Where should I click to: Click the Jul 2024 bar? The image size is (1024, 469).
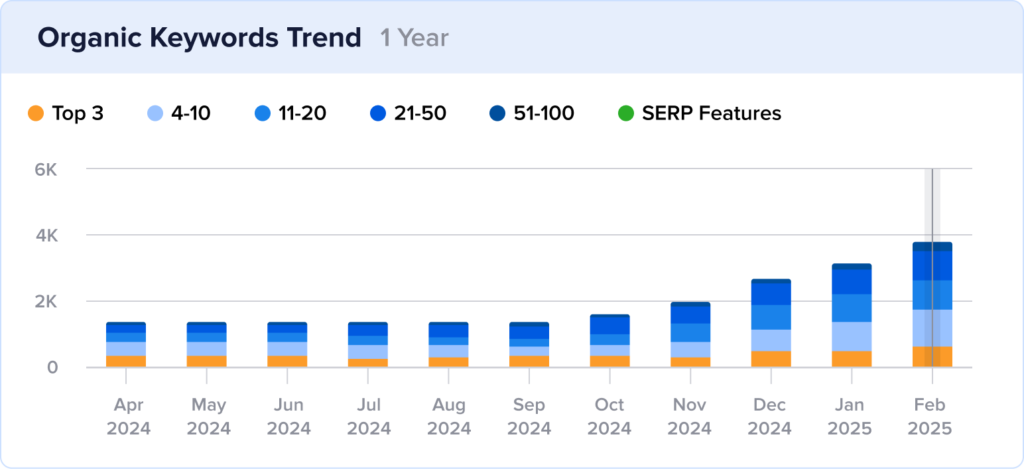coord(368,344)
